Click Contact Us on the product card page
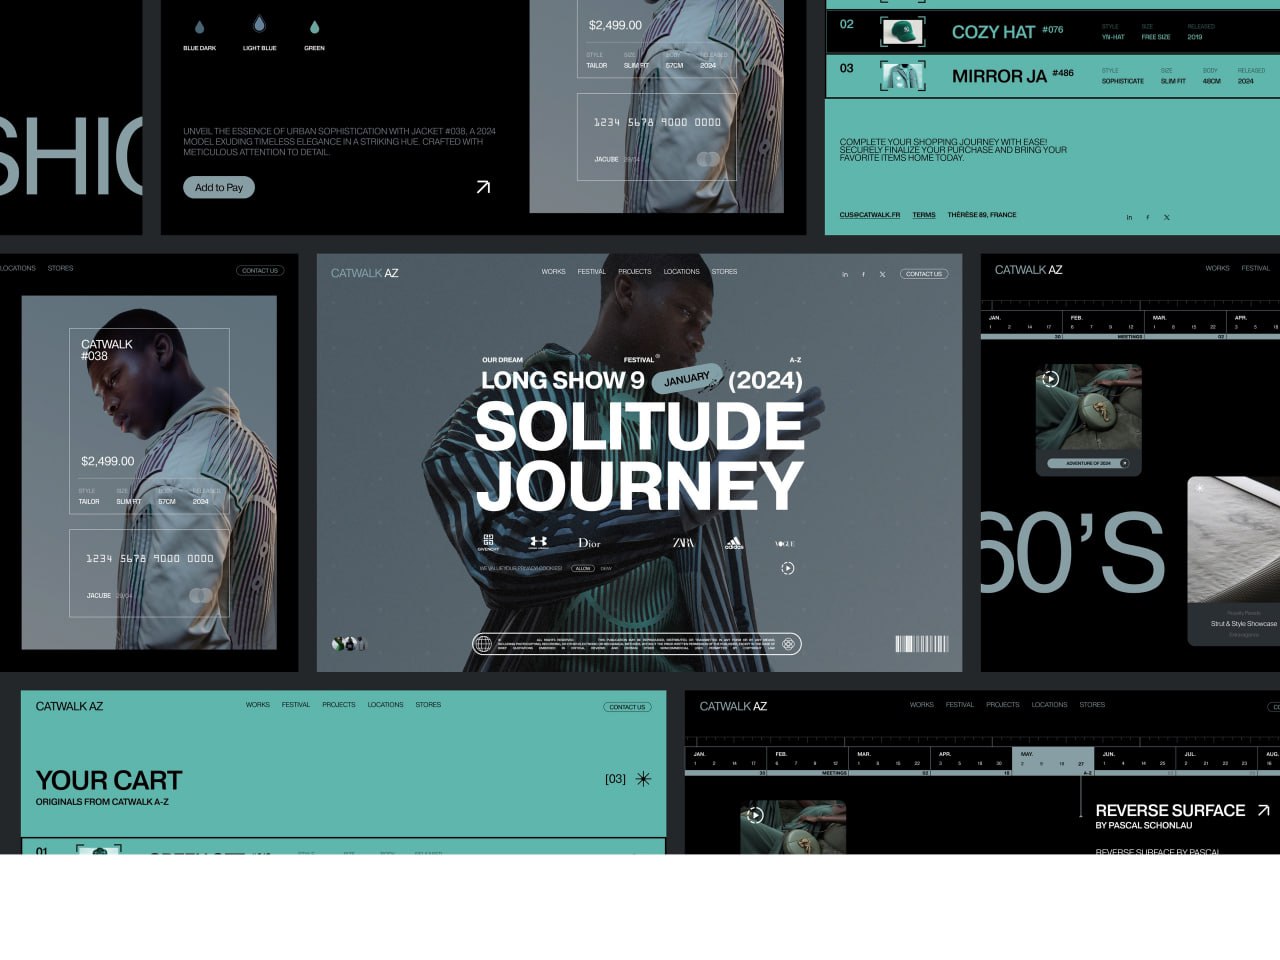The width and height of the screenshot is (1280, 960). 260,270
